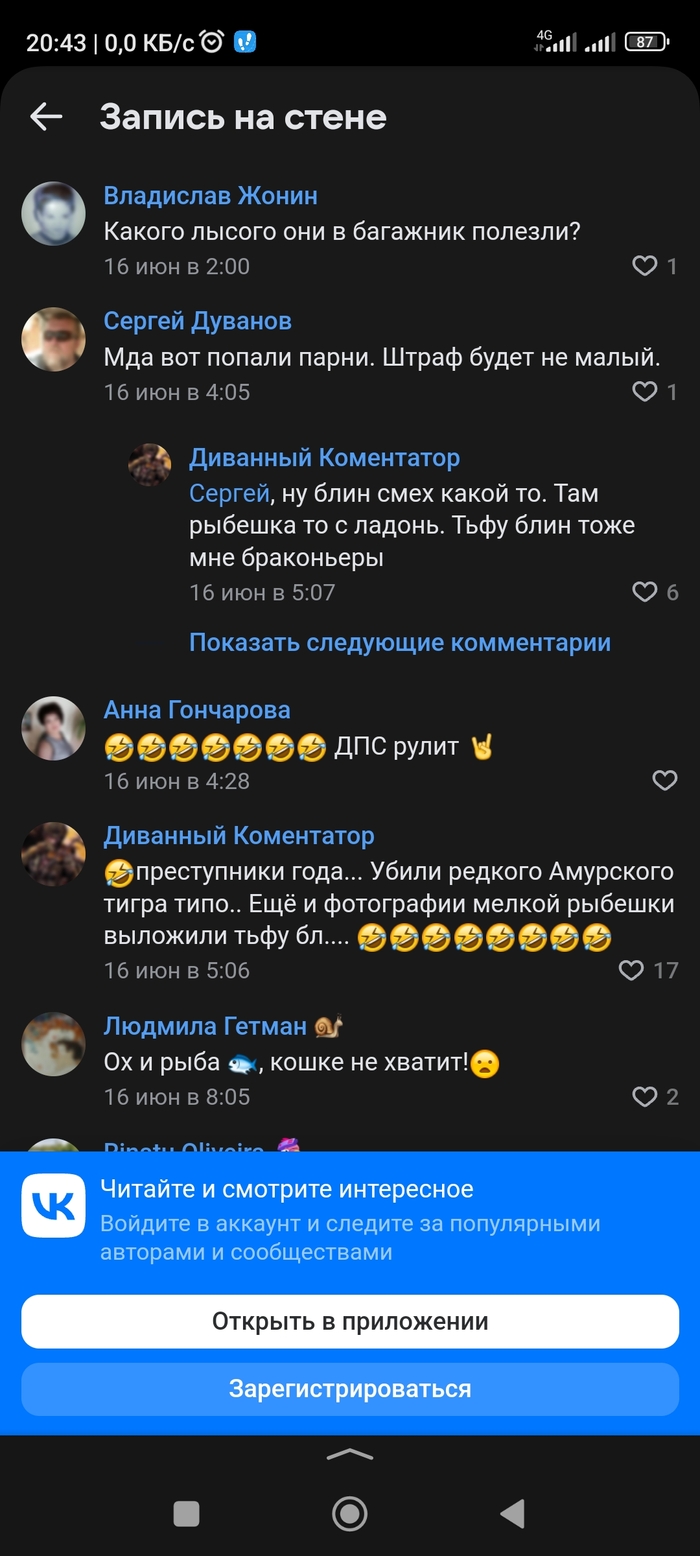Image resolution: width=700 pixels, height=1556 pixels.
Task: Tap heart on comment with 17 likes
Action: 630,970
